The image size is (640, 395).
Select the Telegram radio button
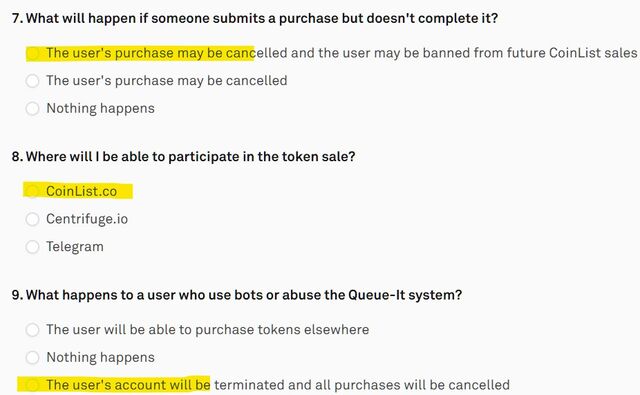[32, 247]
